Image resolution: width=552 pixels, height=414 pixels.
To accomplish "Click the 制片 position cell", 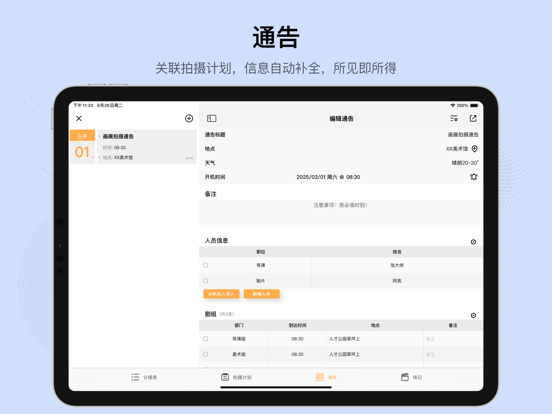I will tap(261, 281).
